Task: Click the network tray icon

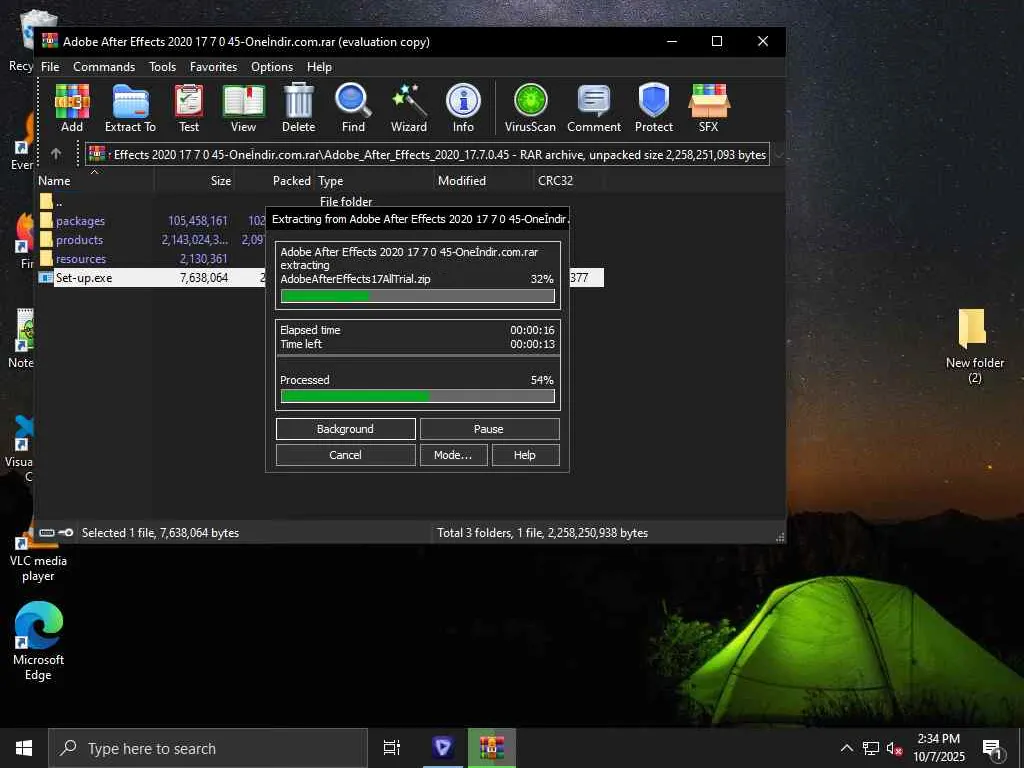Action: 871,749
